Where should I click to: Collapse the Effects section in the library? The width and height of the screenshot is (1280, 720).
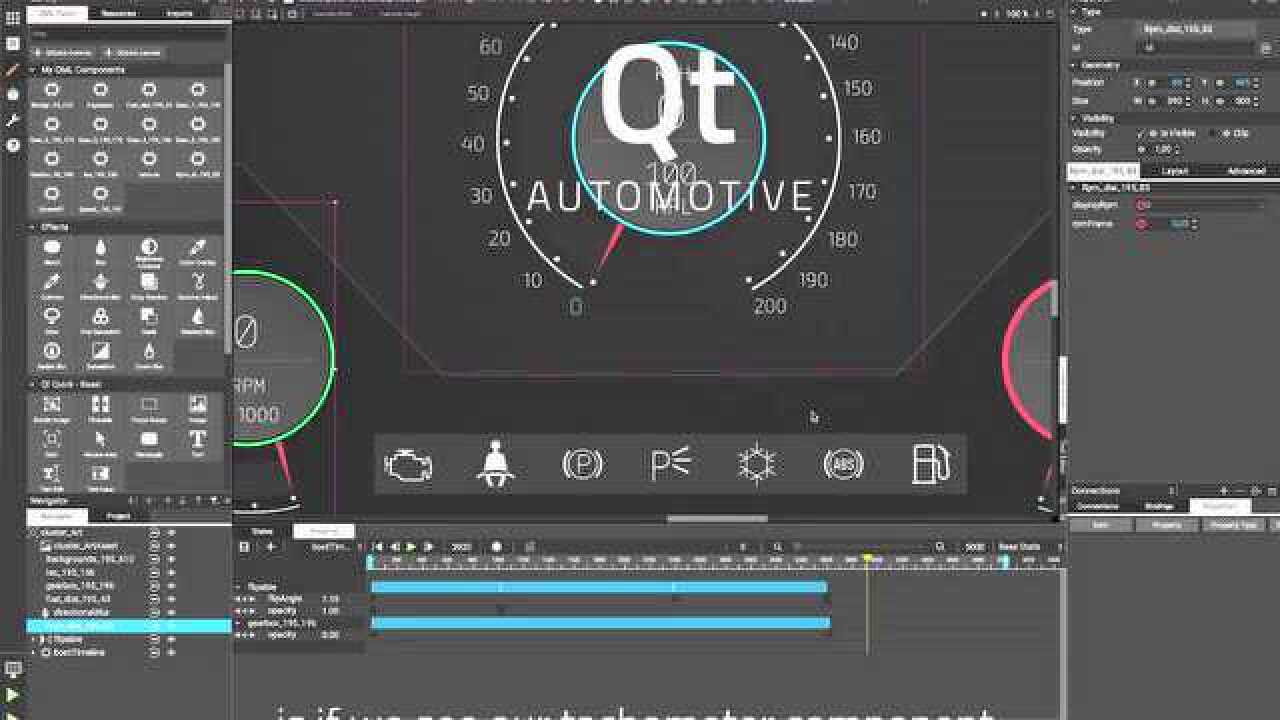(x=33, y=226)
